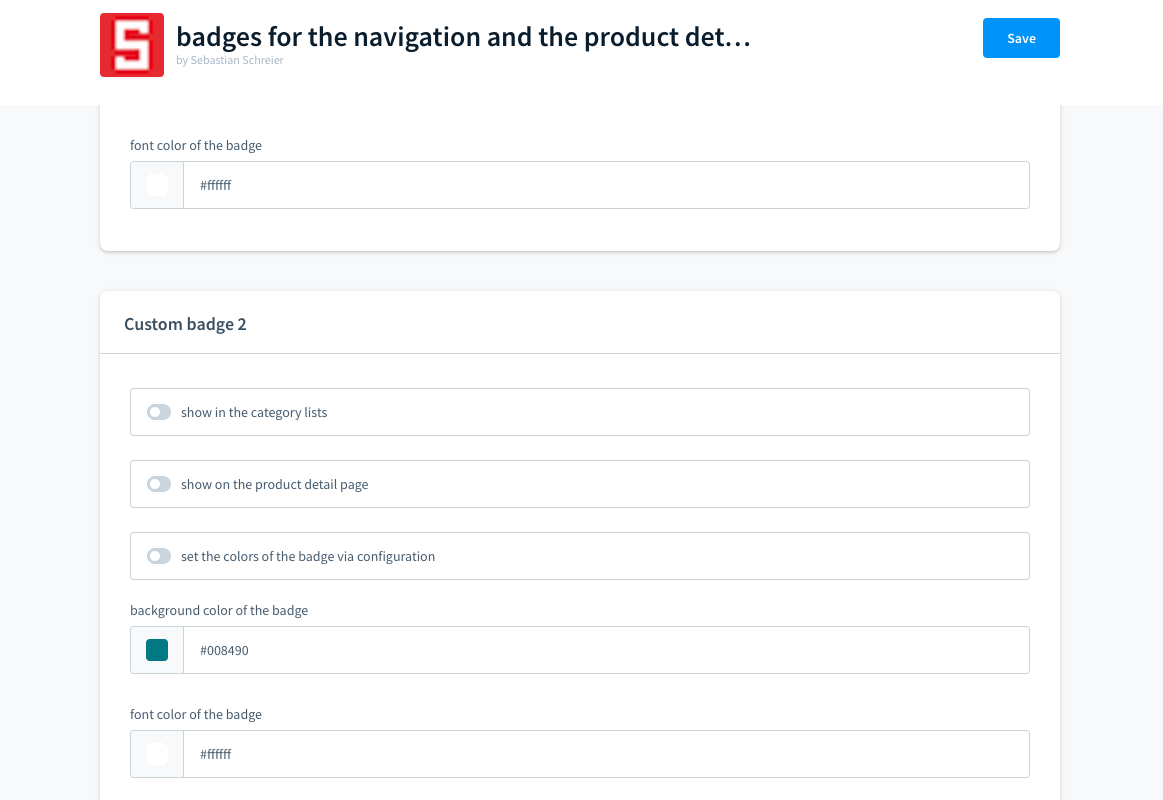This screenshot has width=1163, height=800.
Task: Enable show on the product detail page
Action: pos(159,484)
